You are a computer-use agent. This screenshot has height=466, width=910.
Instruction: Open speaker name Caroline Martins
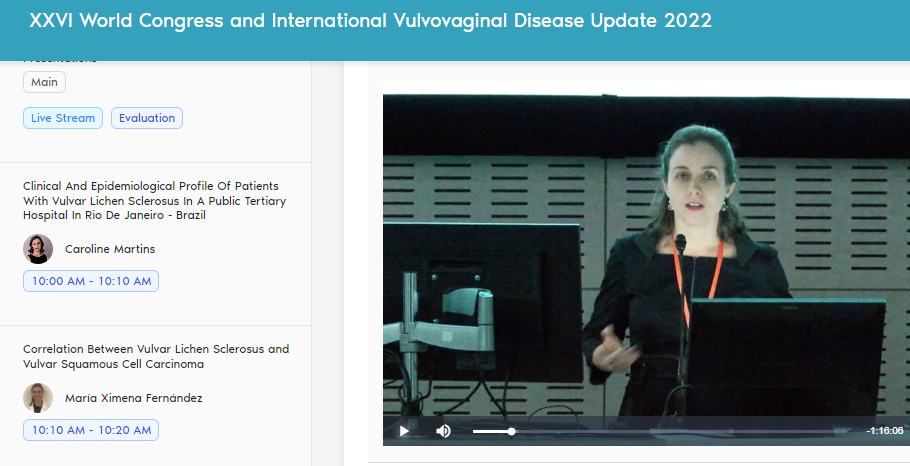point(110,249)
